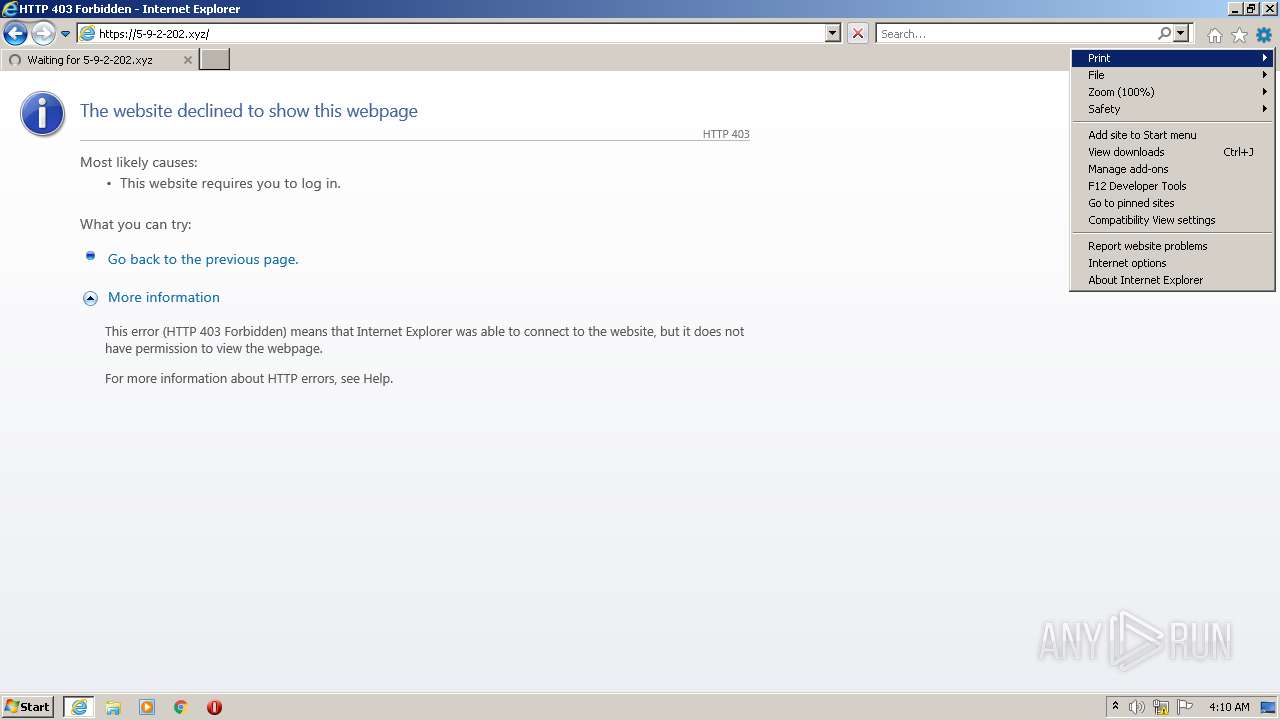Click the Tools gear icon

pyautogui.click(x=1264, y=35)
